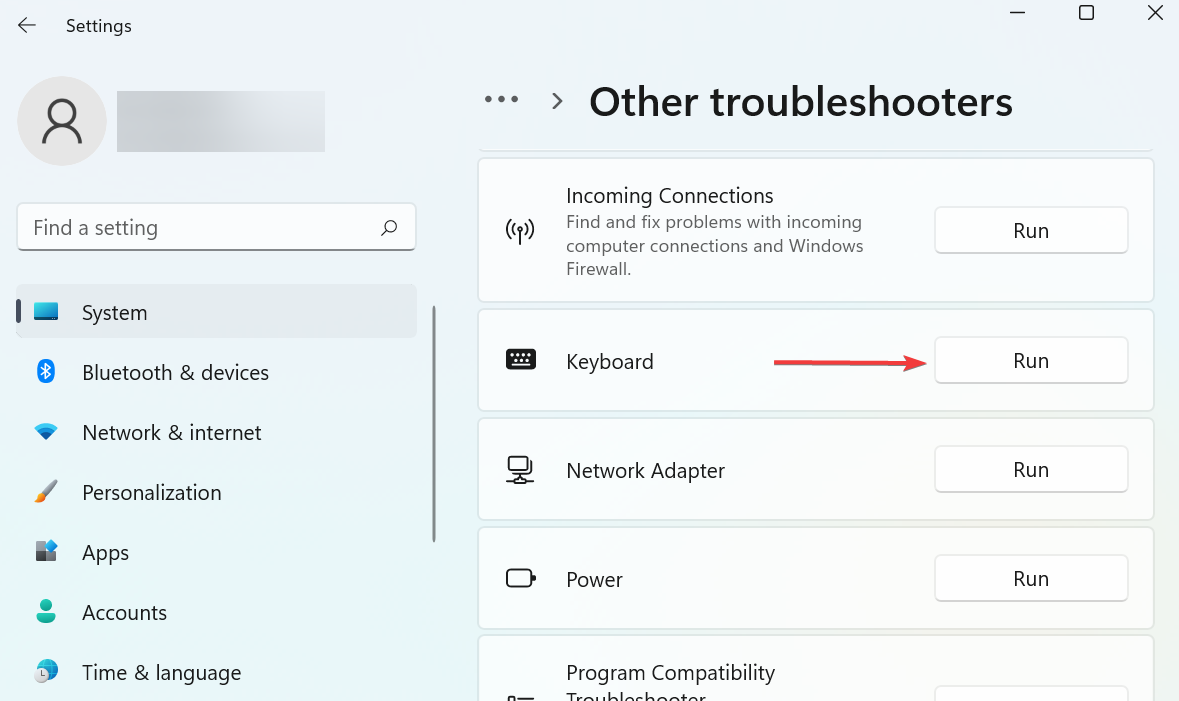Click the user profile avatar icon
This screenshot has width=1179, height=701.
click(62, 121)
